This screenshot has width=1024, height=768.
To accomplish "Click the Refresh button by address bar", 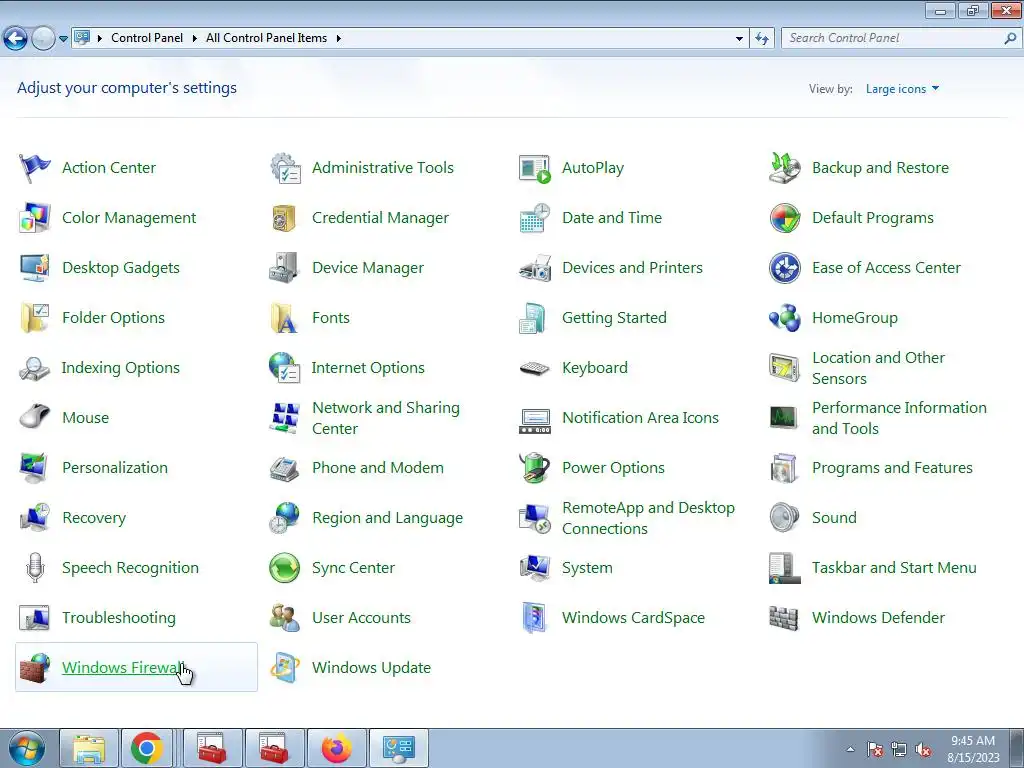I will click(x=761, y=39).
